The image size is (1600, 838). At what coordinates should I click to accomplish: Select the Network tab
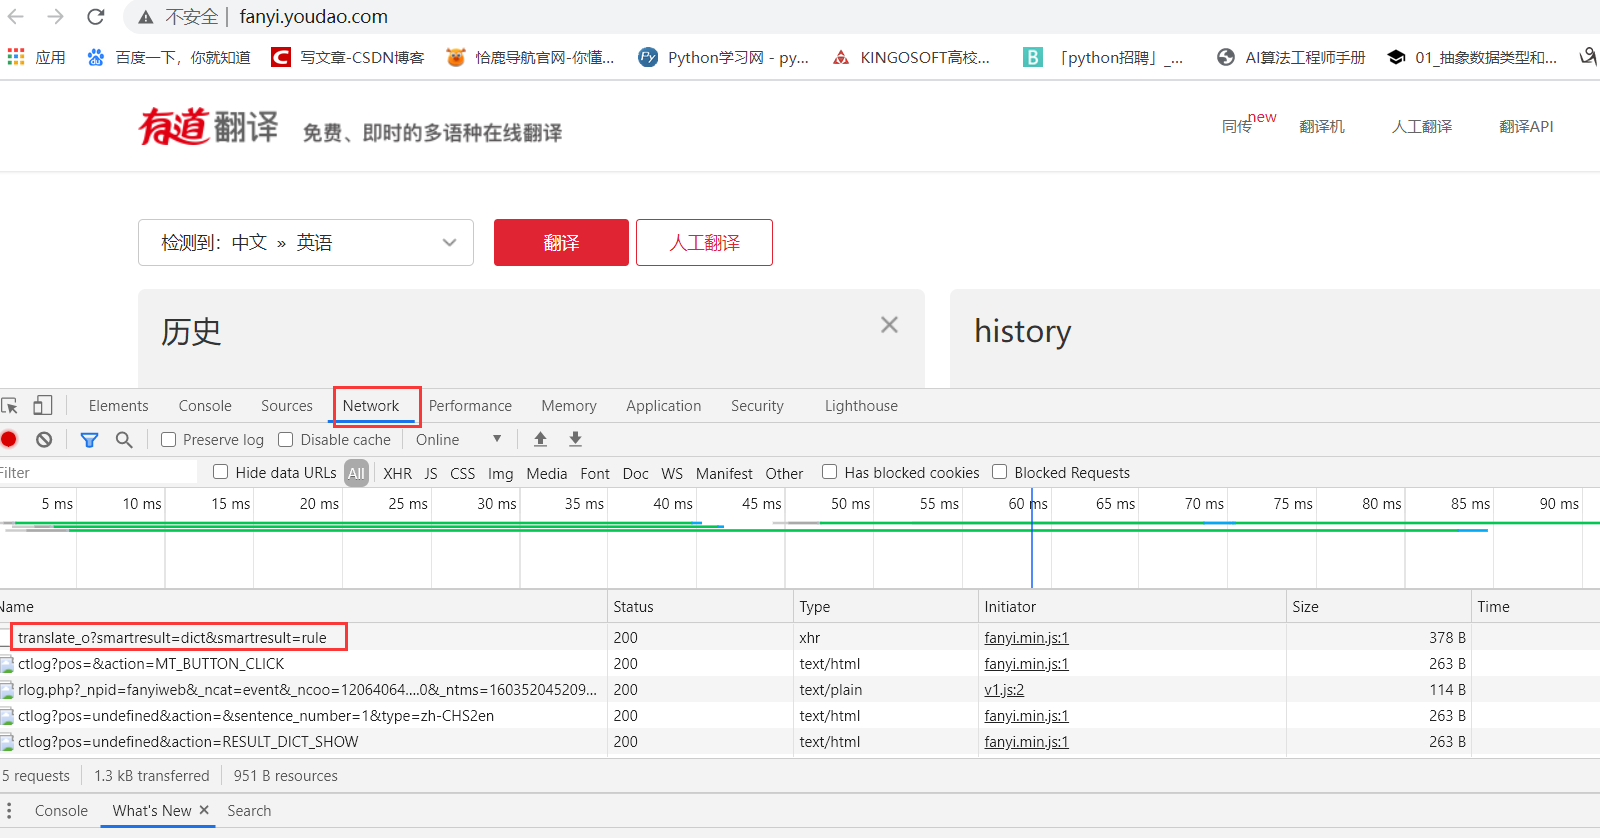point(371,405)
